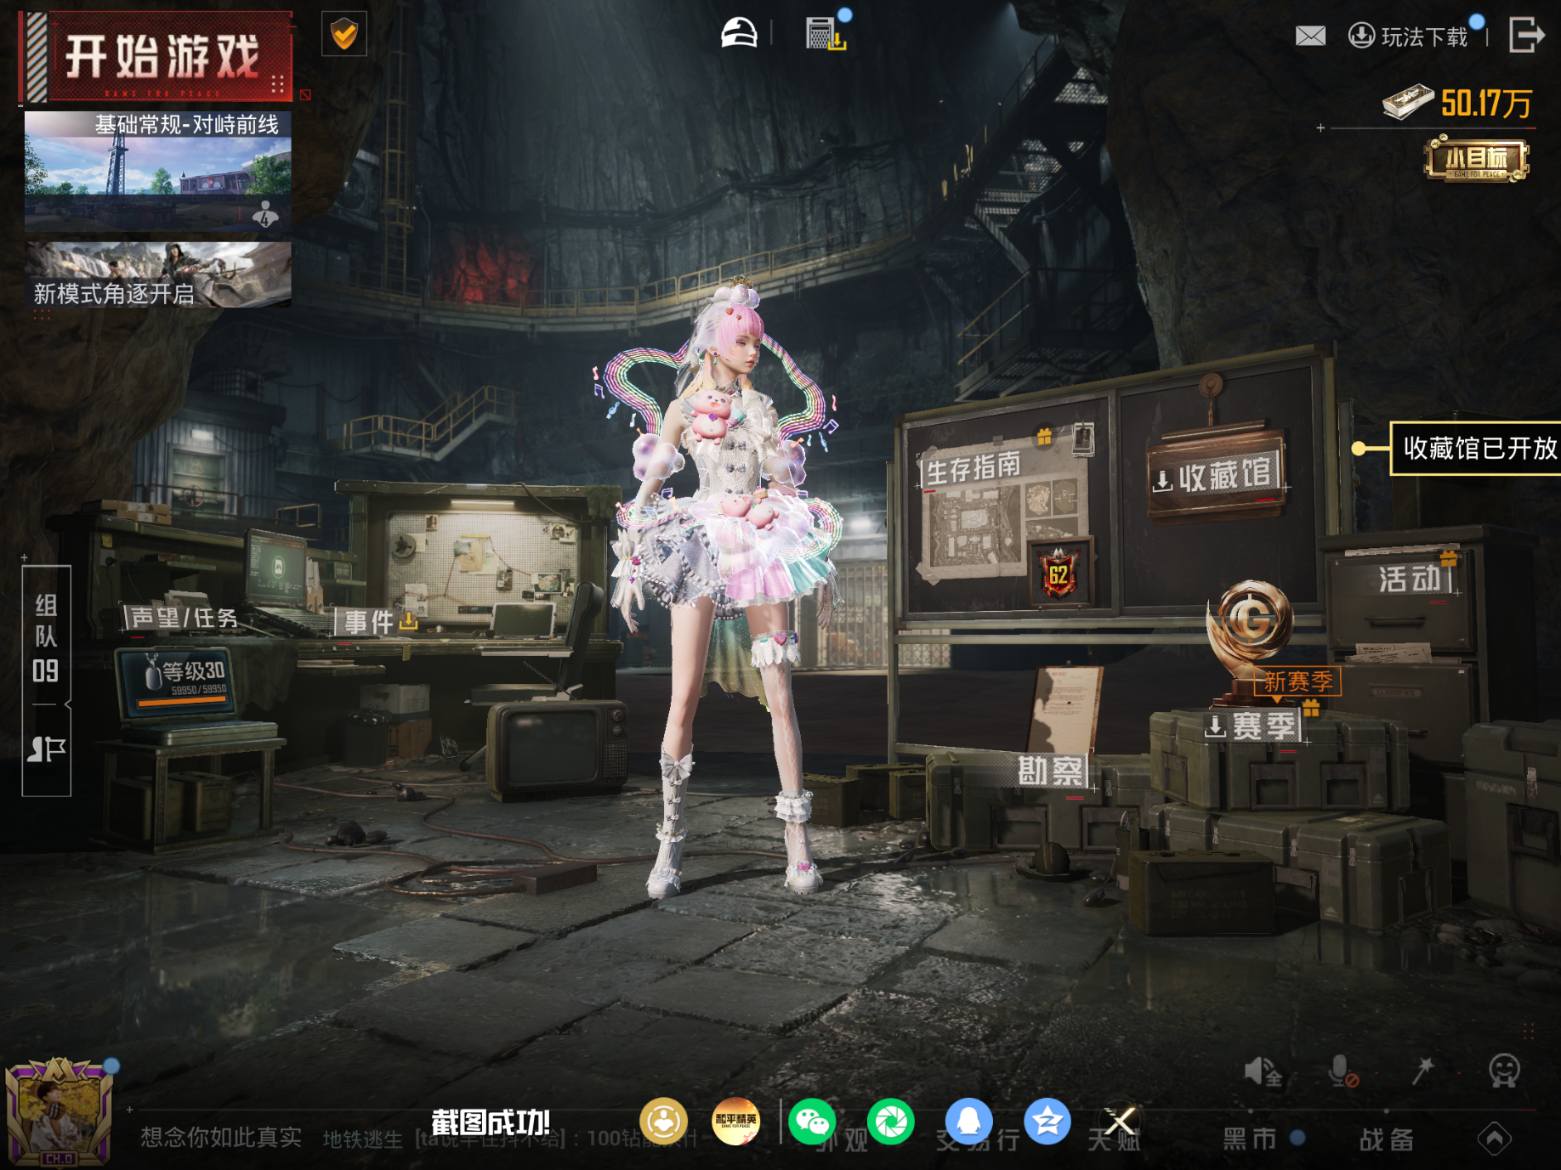Open 玩法下载 mode downloads
This screenshot has width=1561, height=1170.
coord(1410,37)
